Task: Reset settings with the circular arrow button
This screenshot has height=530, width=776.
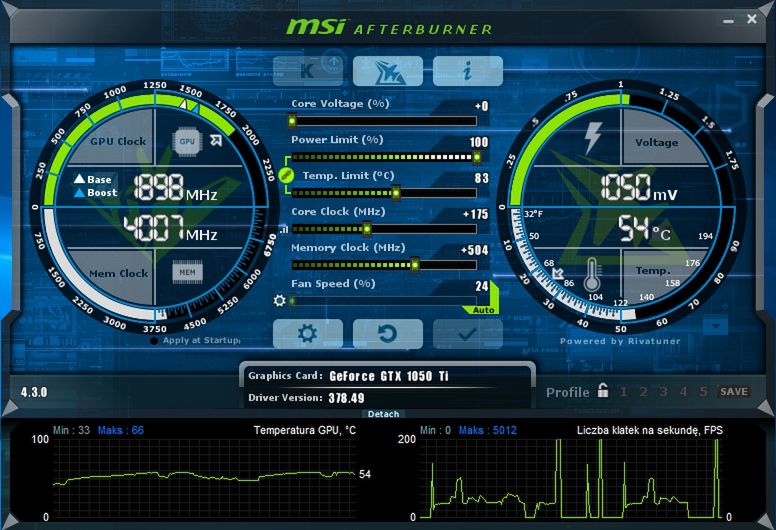Action: click(x=388, y=334)
